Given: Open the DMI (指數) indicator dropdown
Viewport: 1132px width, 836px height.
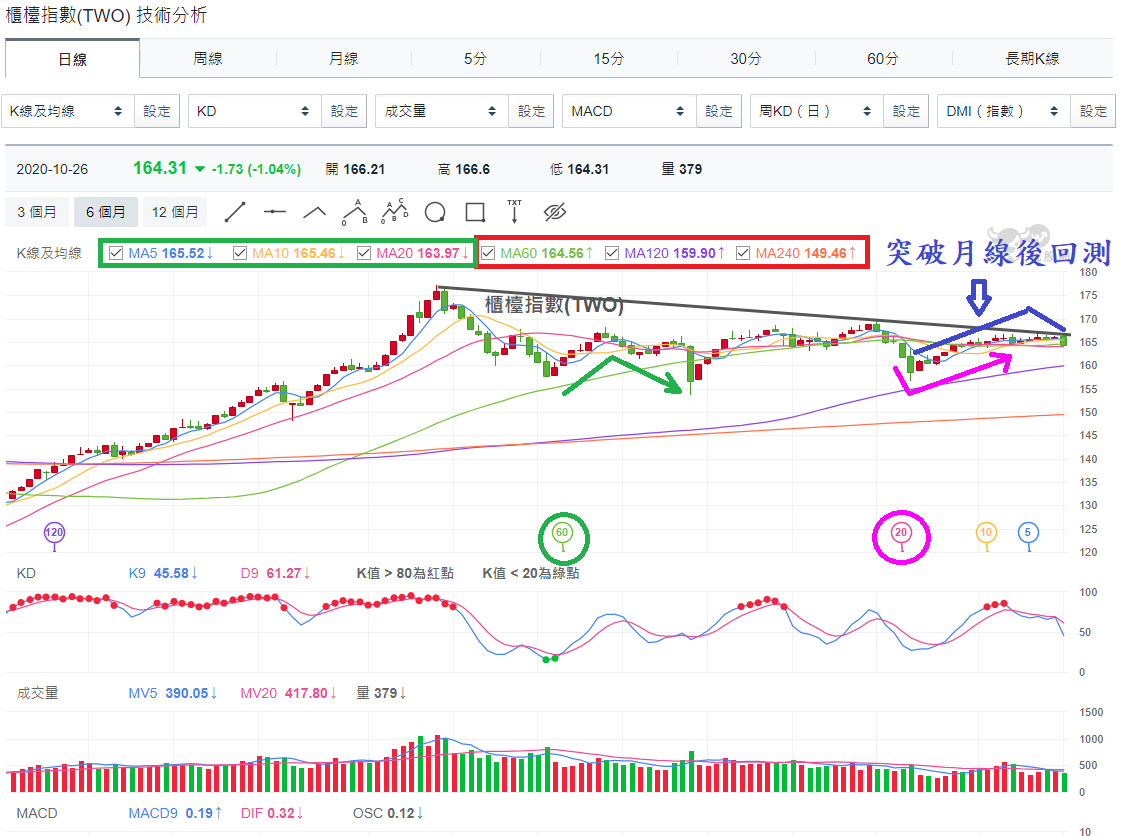Looking at the screenshot, I should click(1003, 111).
